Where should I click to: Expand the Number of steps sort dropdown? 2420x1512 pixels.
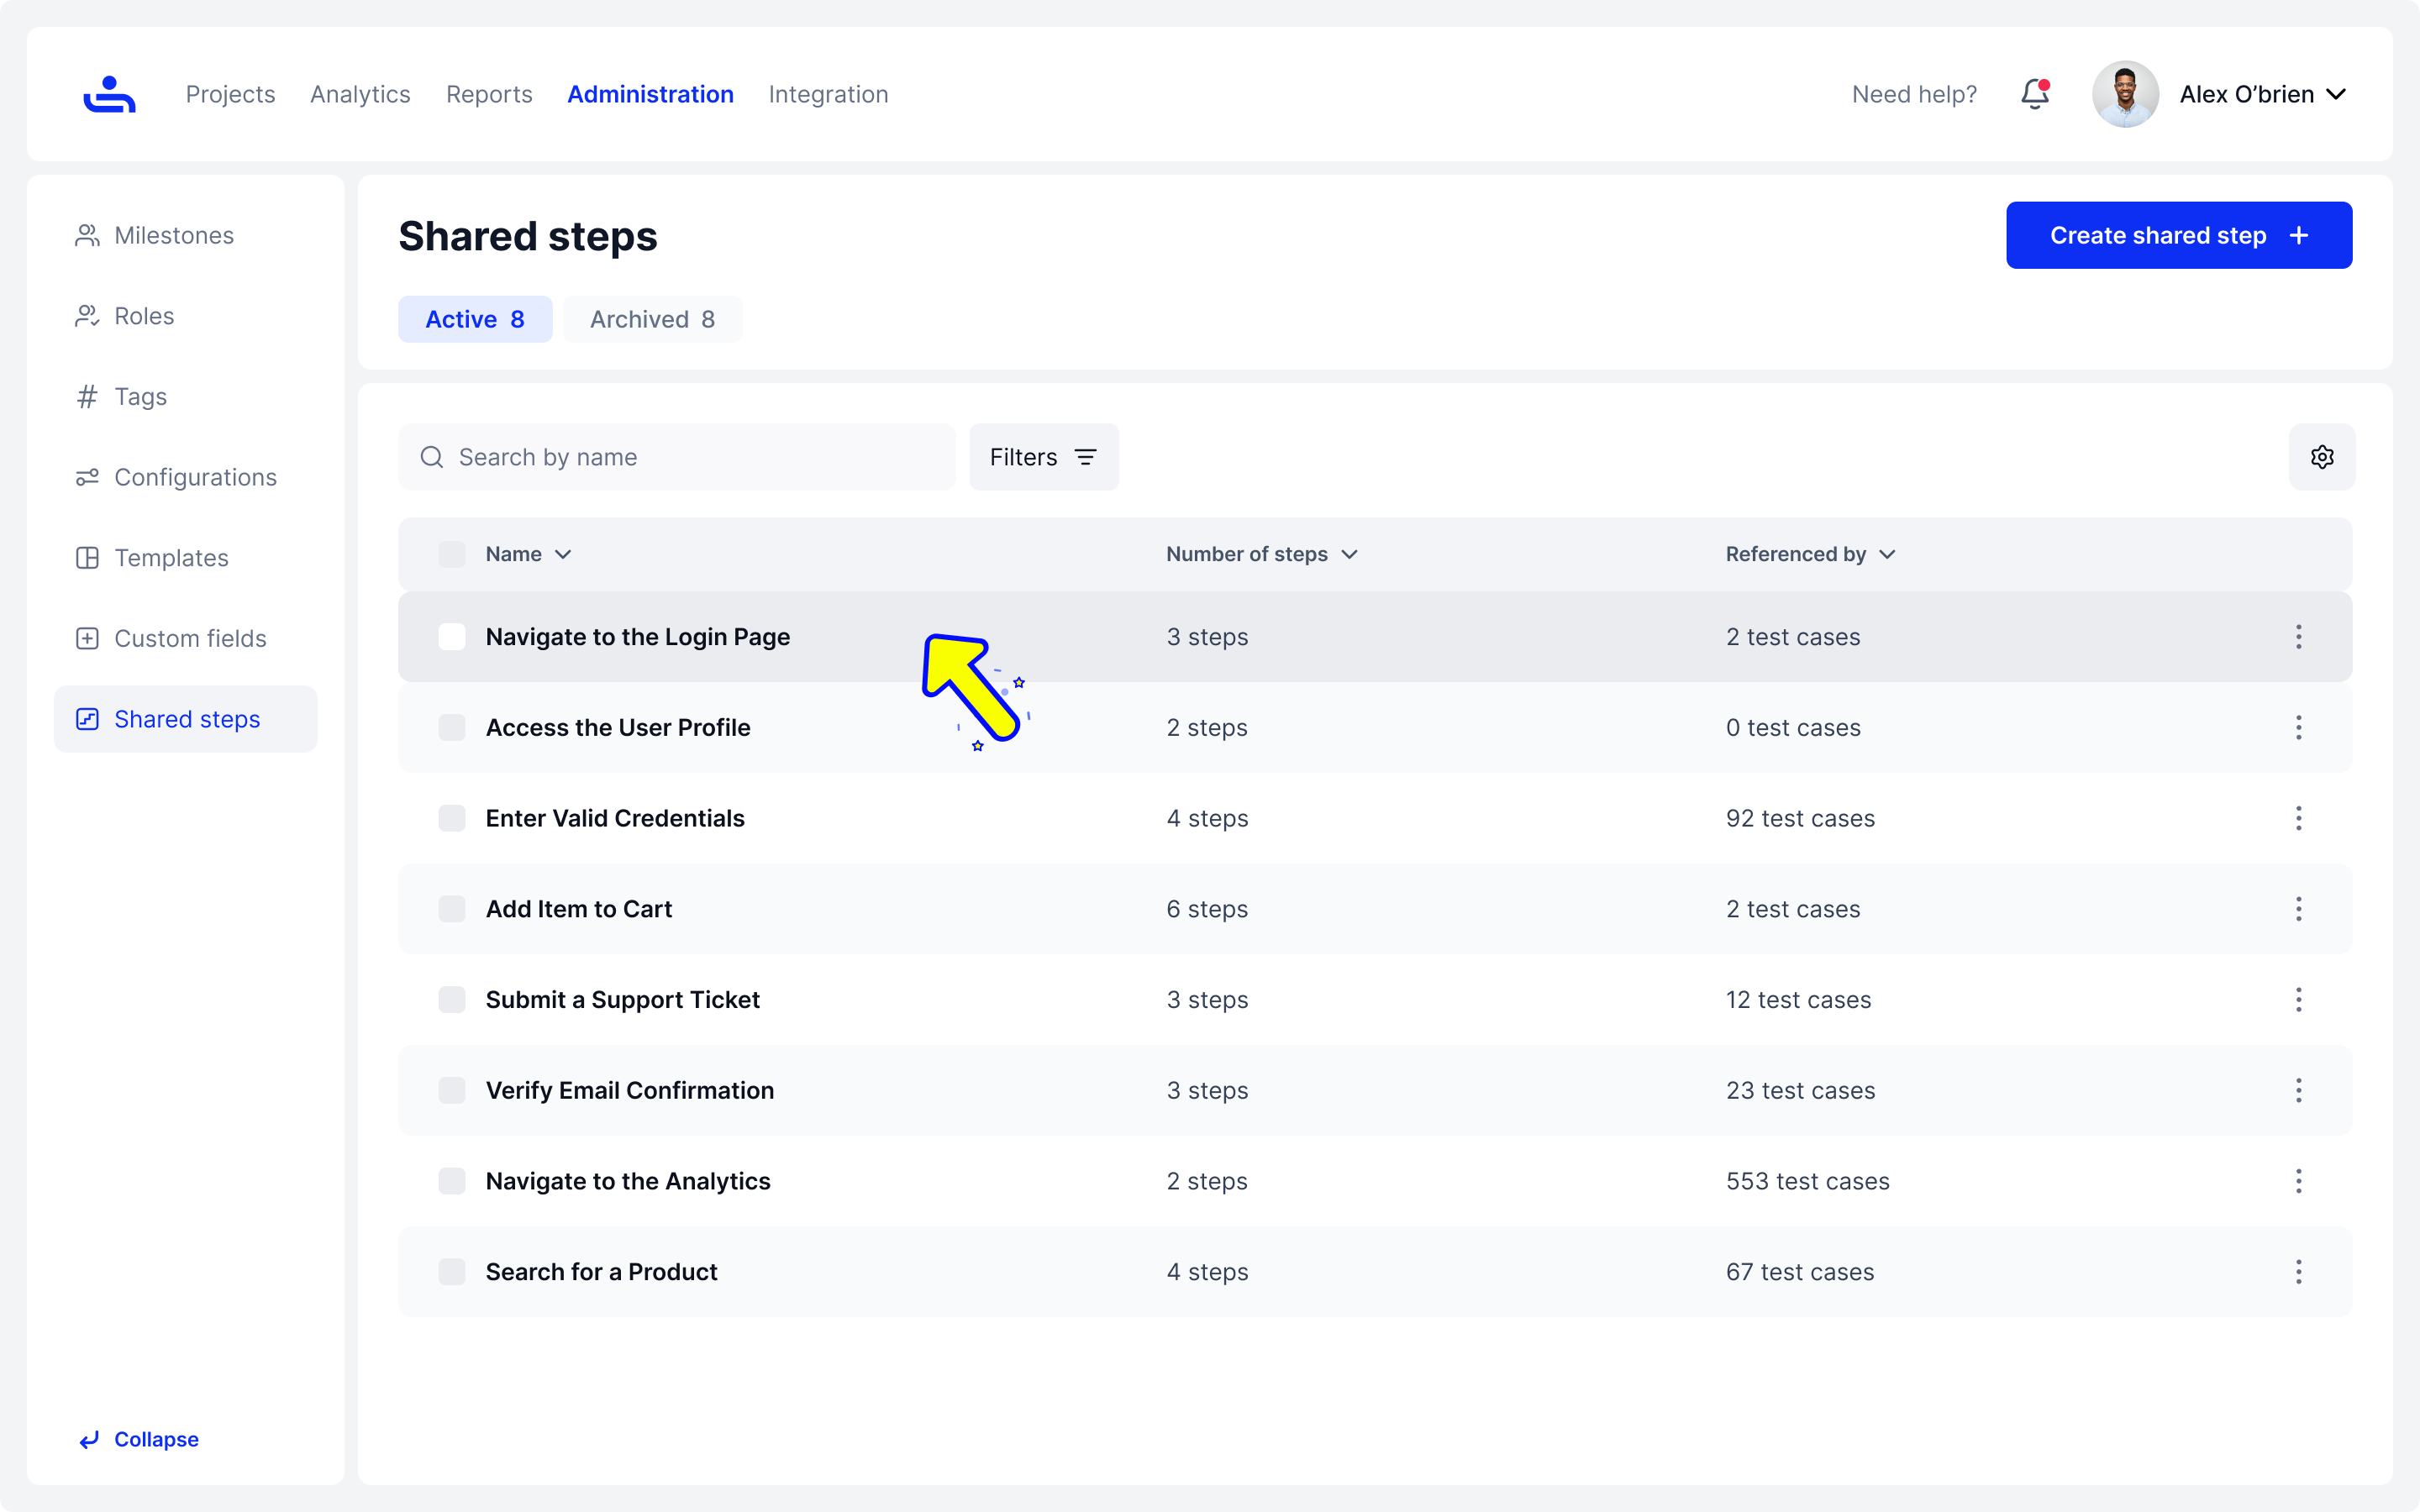(1349, 554)
